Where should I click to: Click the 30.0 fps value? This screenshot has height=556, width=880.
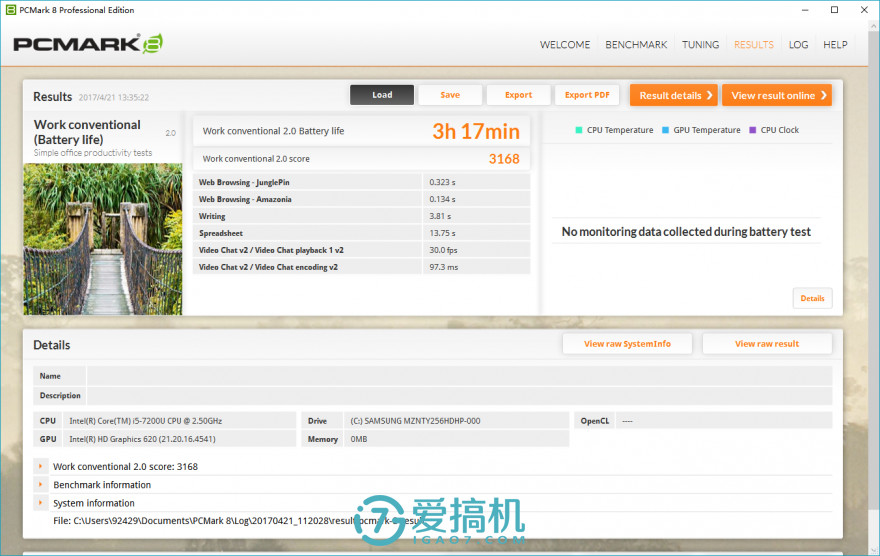pos(443,250)
